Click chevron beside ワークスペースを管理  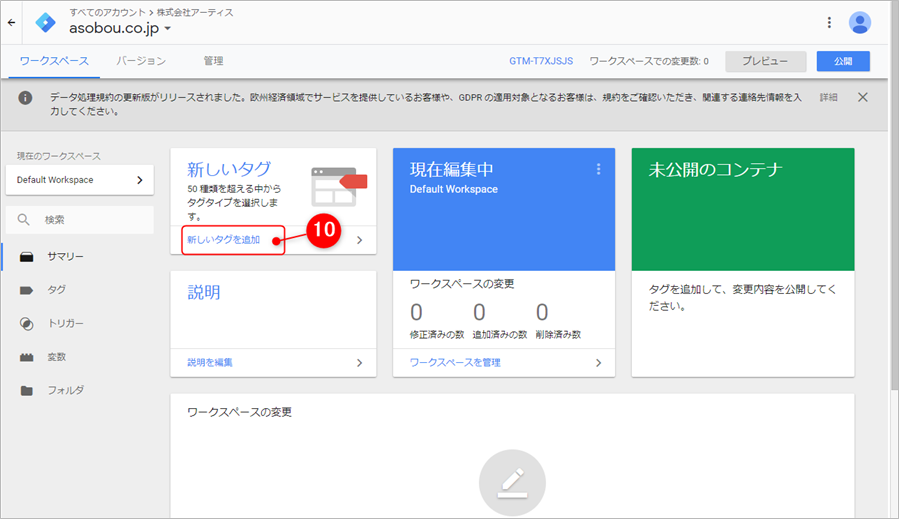pyautogui.click(x=598, y=362)
